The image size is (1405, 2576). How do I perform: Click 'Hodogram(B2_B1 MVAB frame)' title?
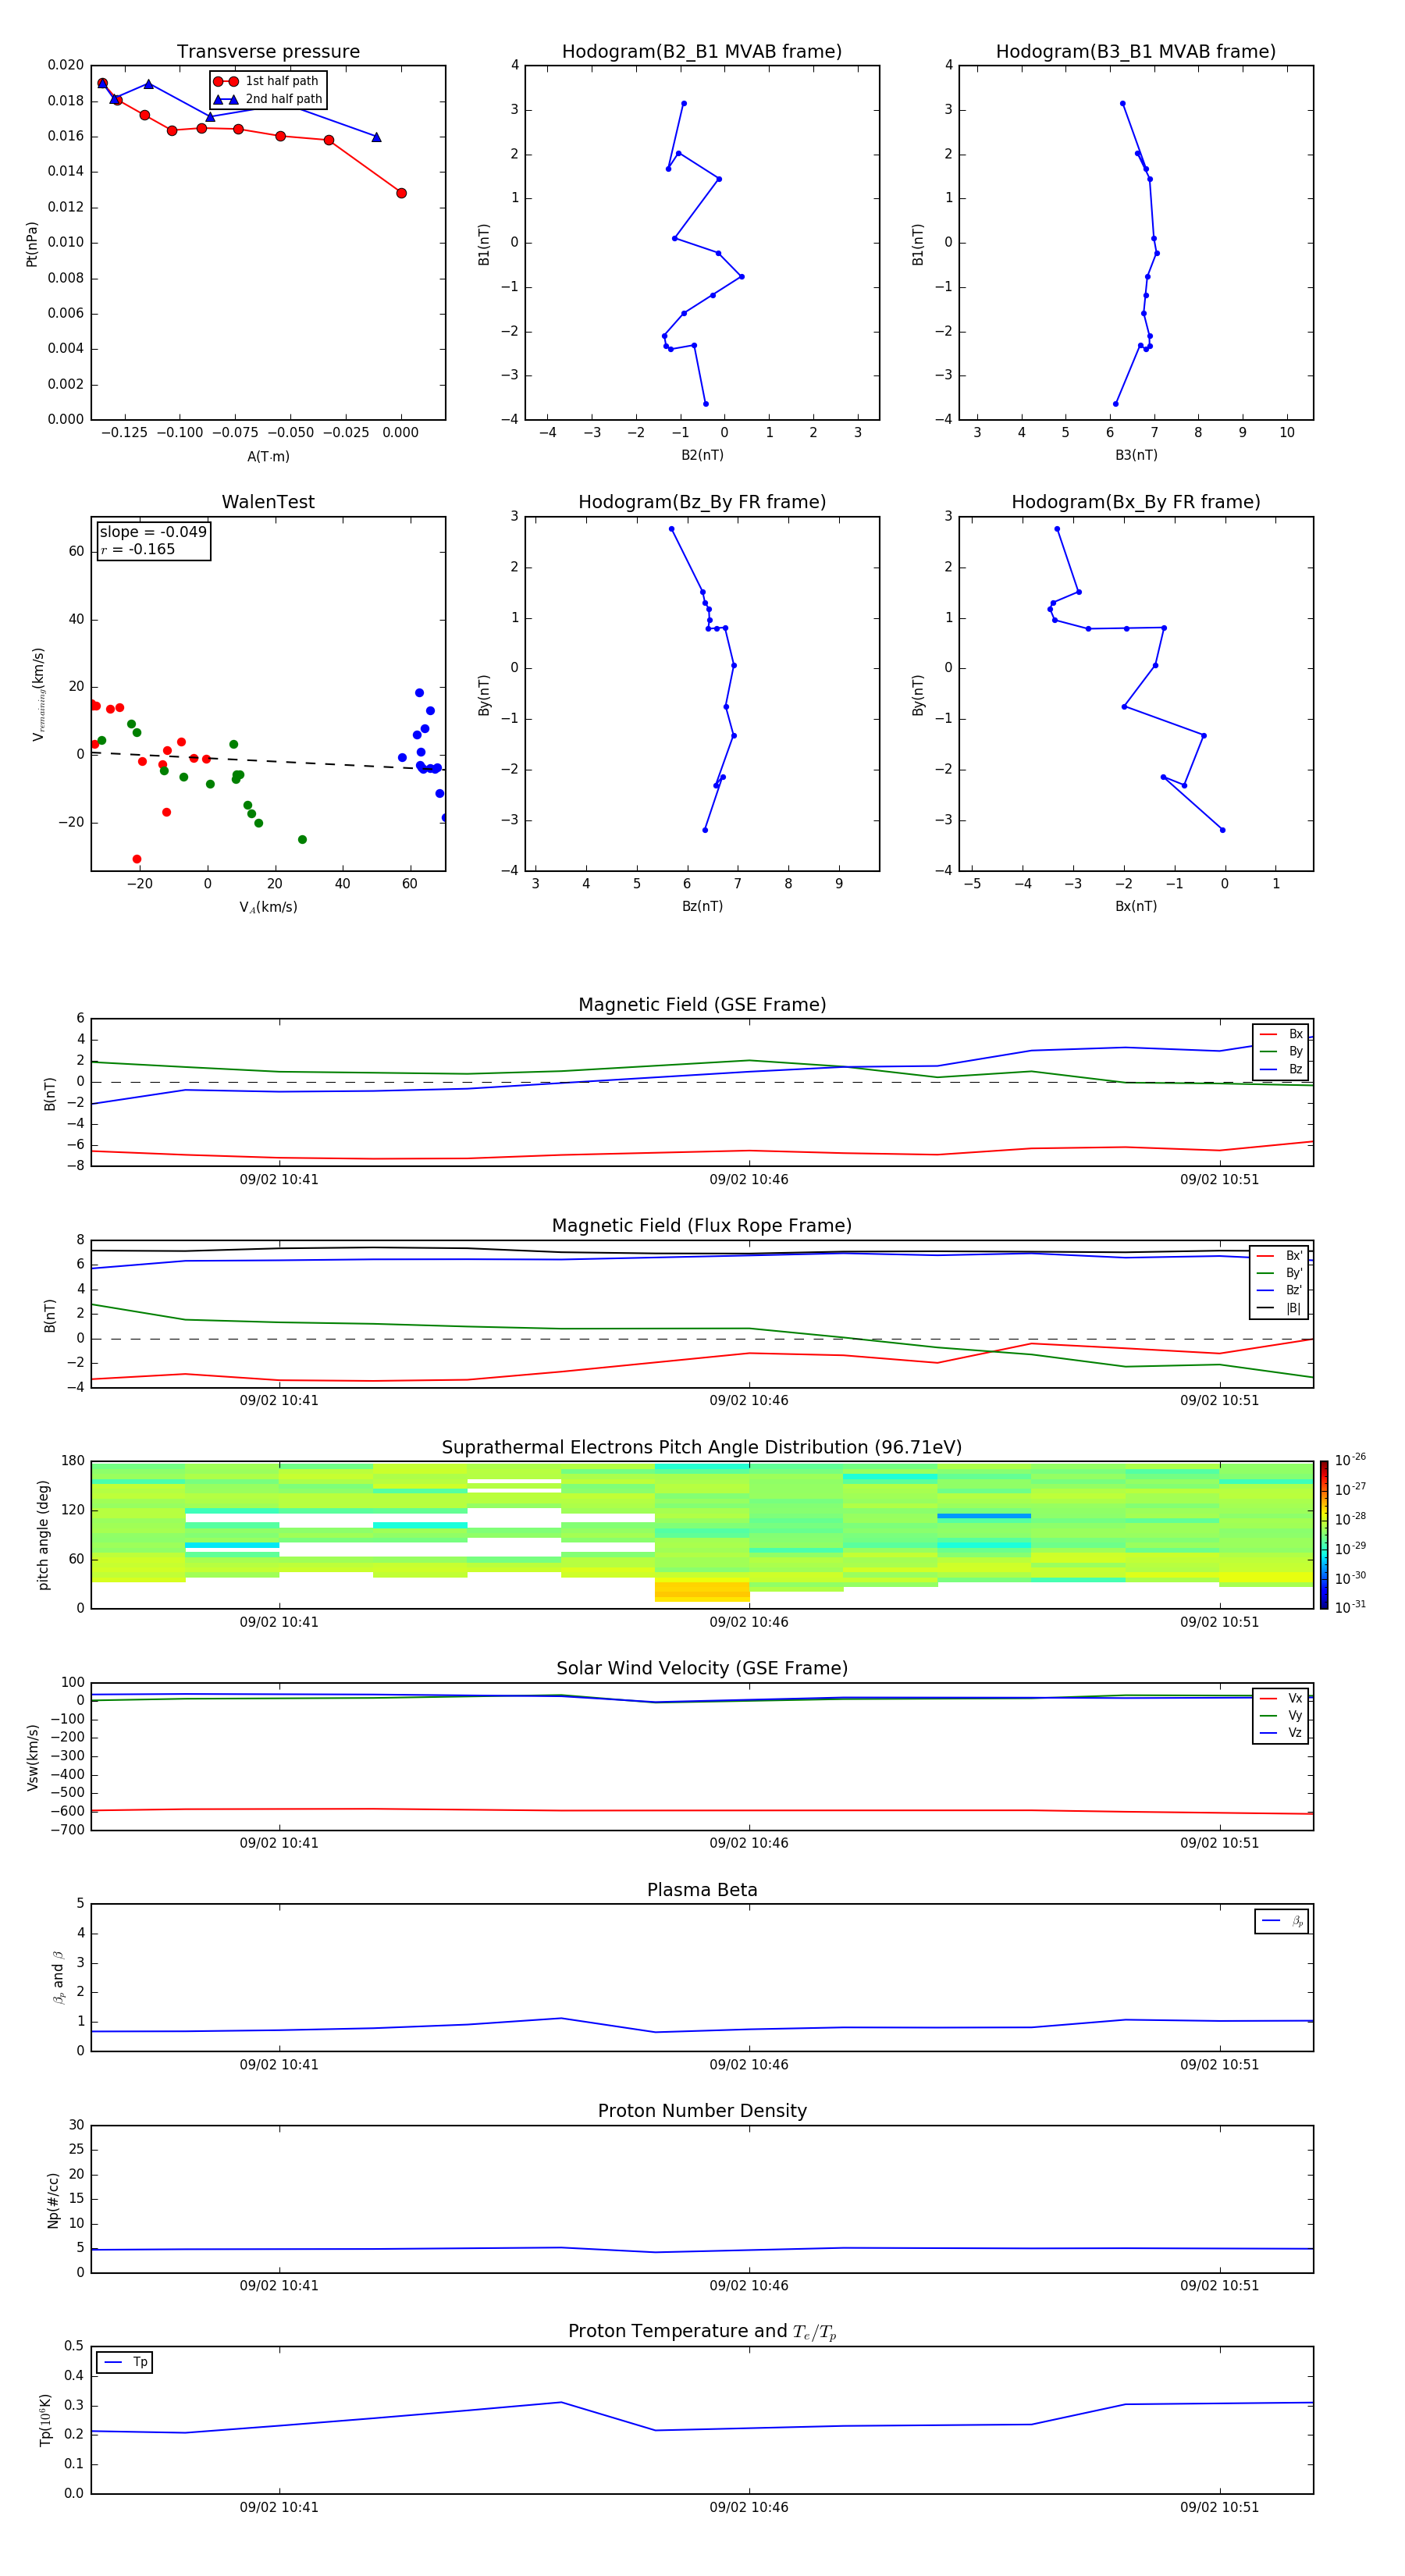[702, 52]
